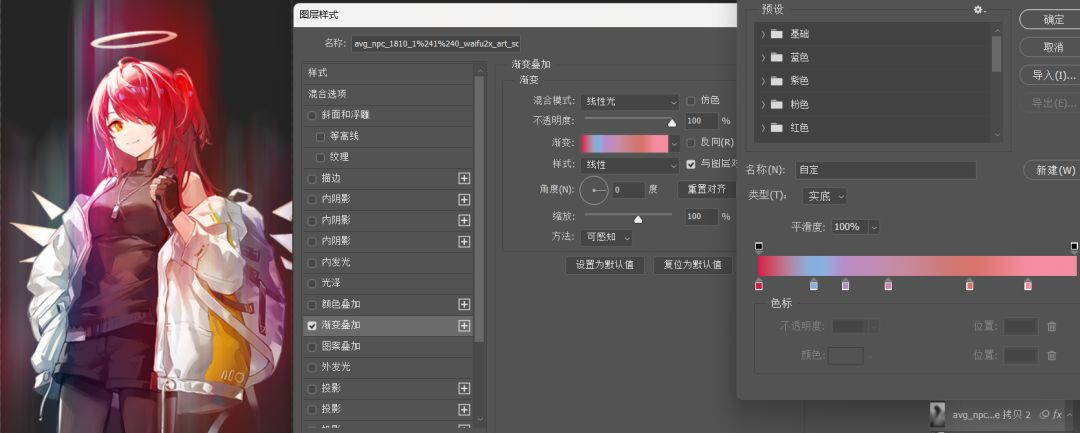The image size is (1080, 433).
Task: Click the gradient bar in the editor
Action: click(x=917, y=266)
